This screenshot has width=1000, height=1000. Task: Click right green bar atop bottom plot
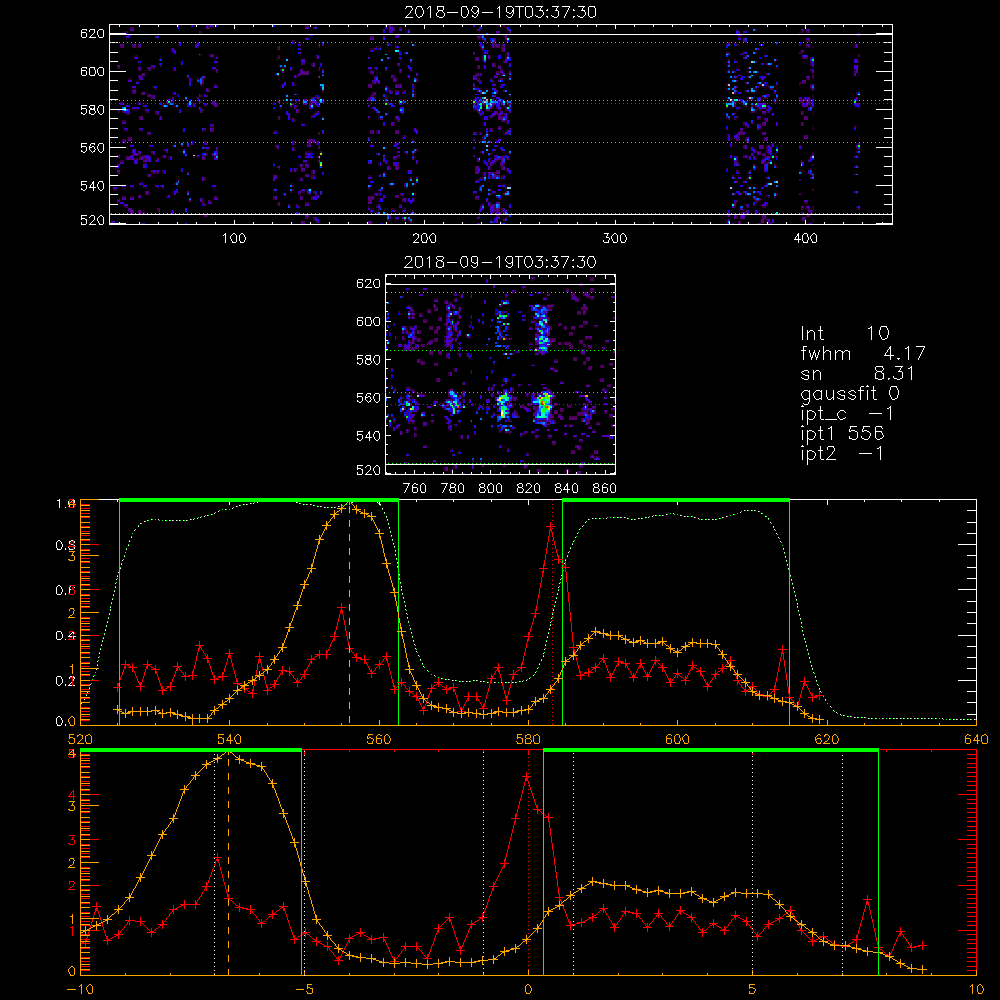coord(710,750)
